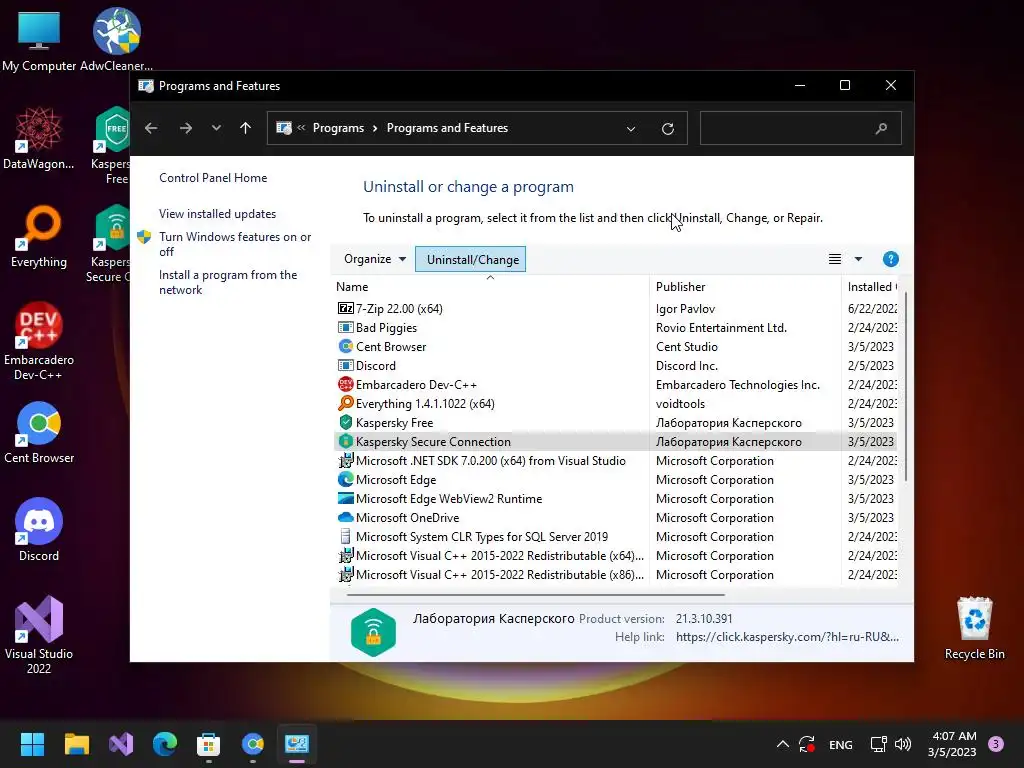This screenshot has width=1024, height=768.
Task: Select Visual C++ 2015-2022 Redistributable (x64) row
Action: coord(615,556)
